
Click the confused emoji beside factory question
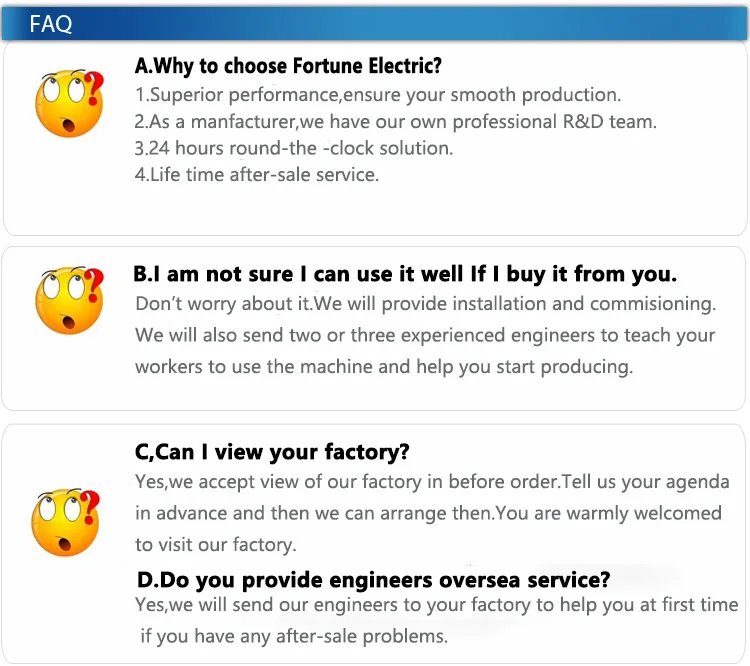tap(69, 521)
